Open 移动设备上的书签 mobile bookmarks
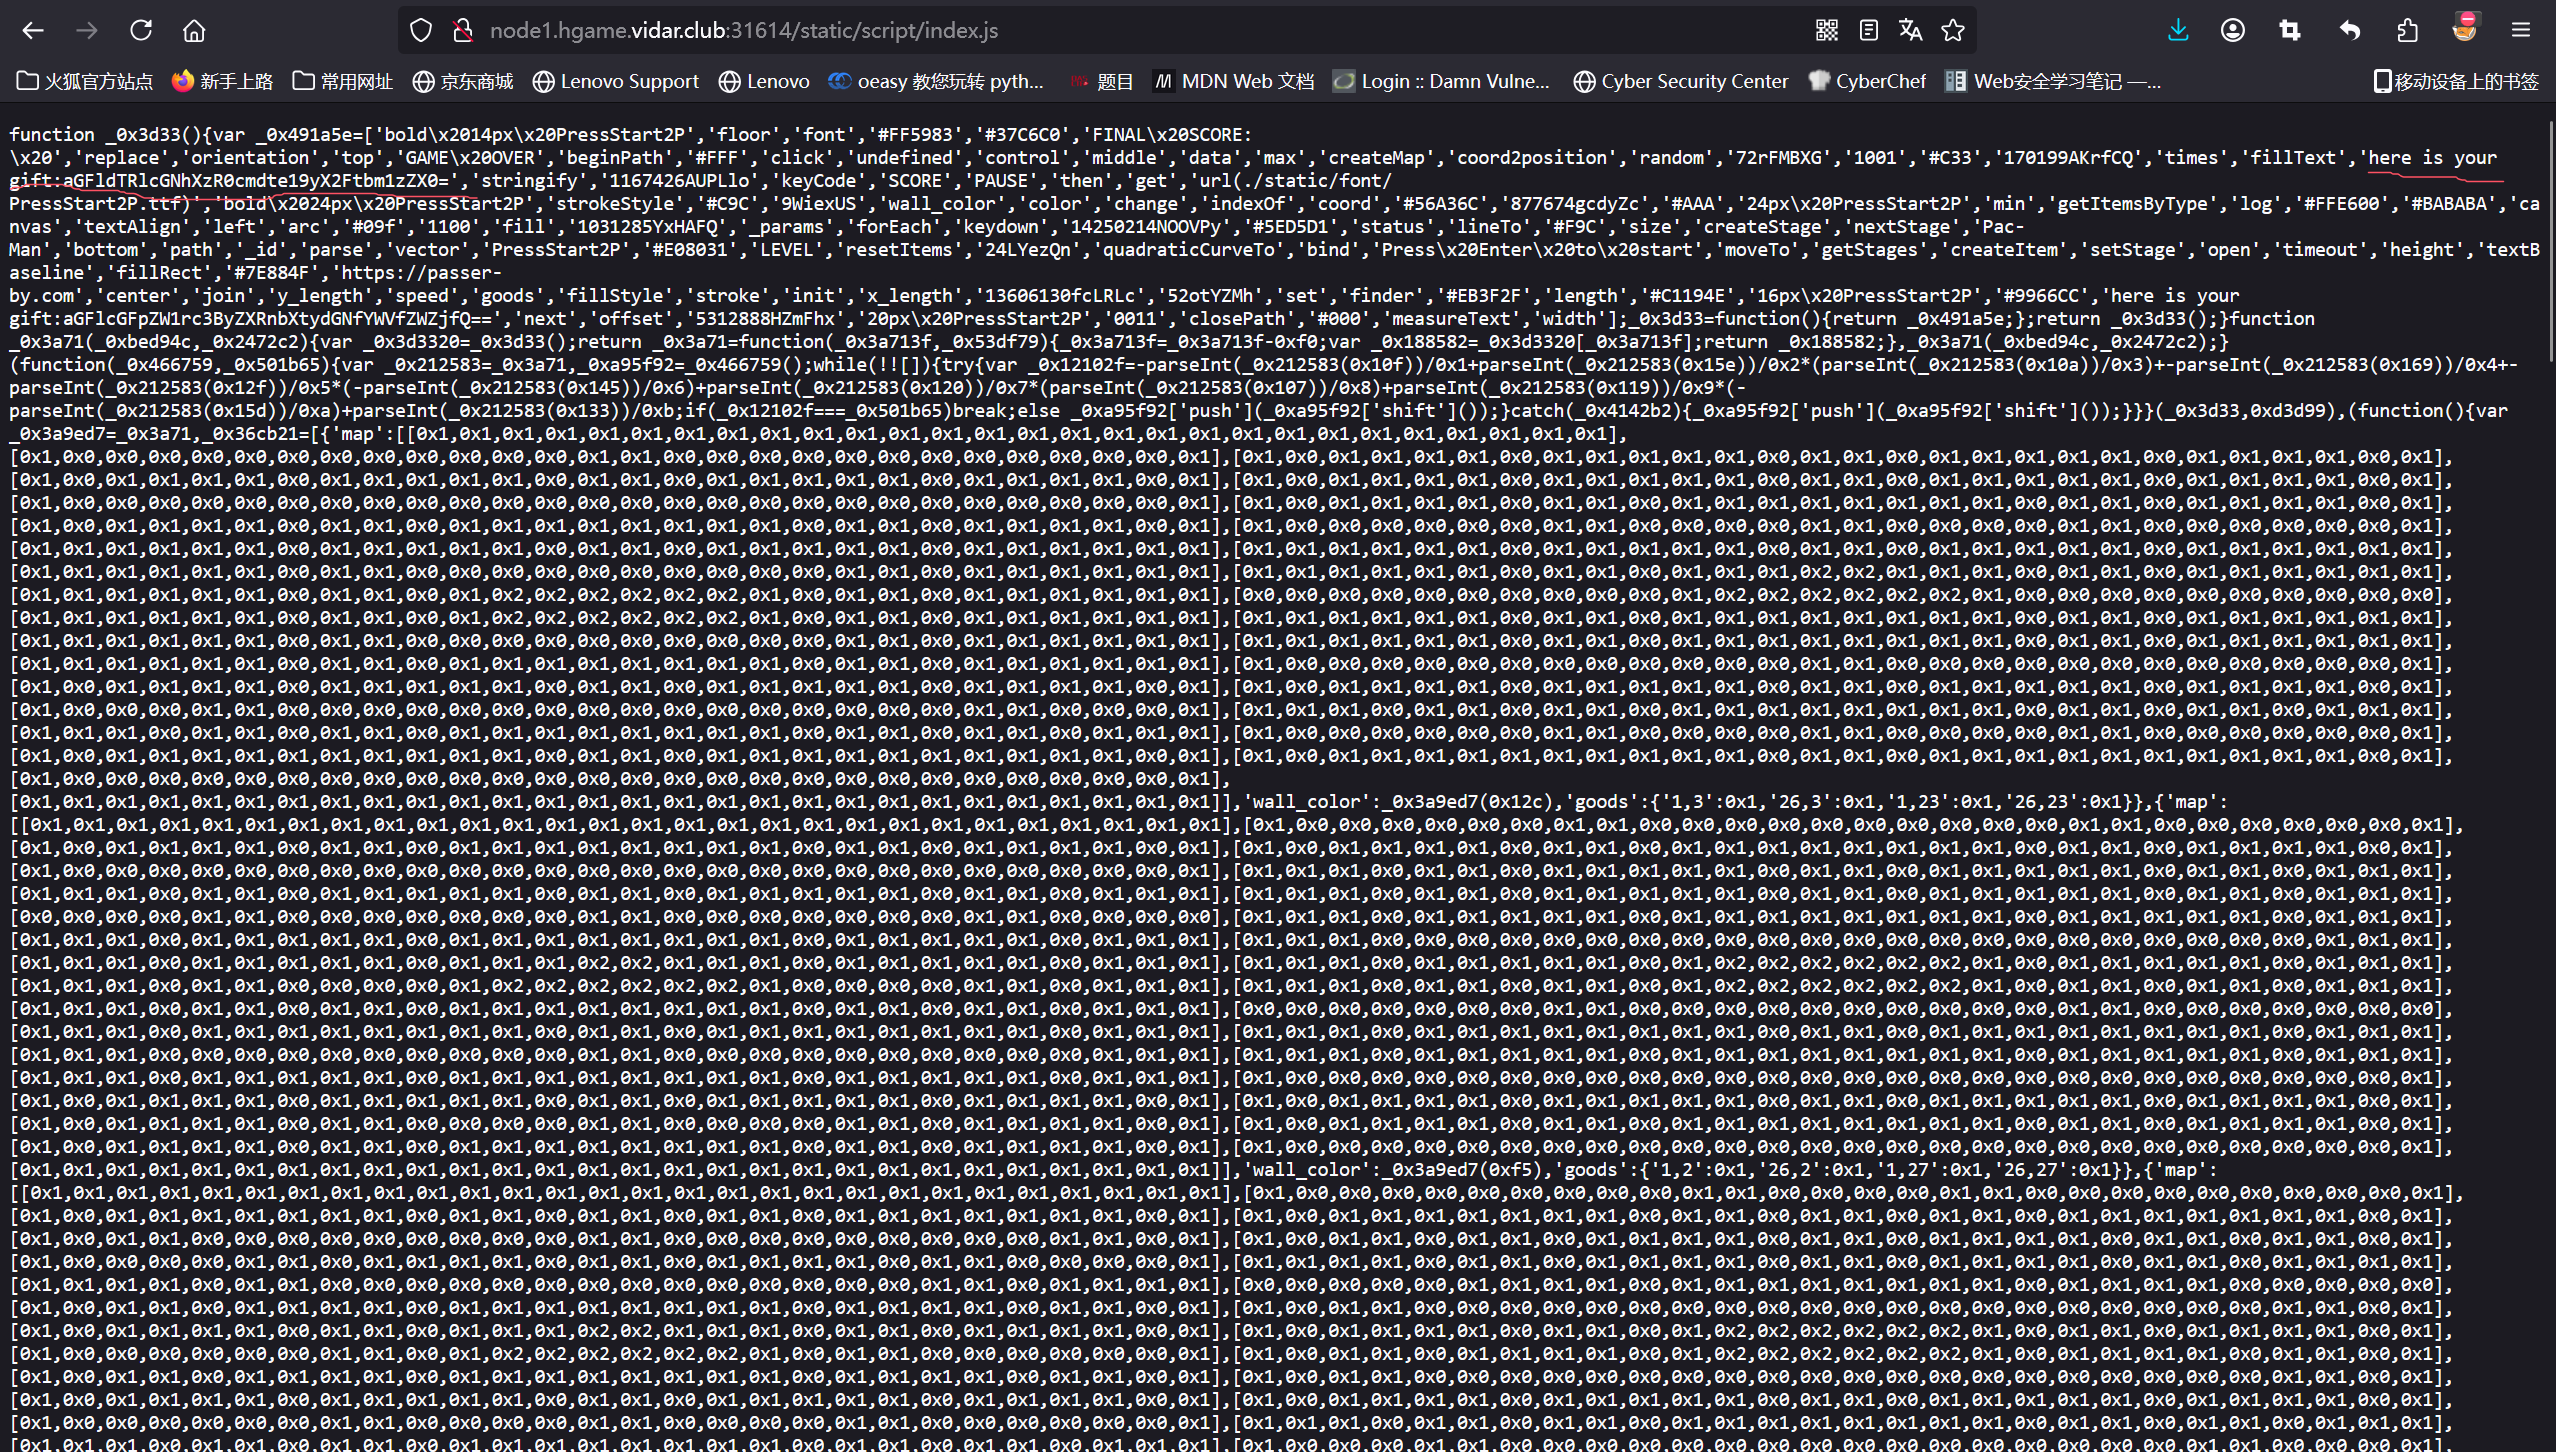Screen dimensions: 2556x1452 click(x=2456, y=81)
